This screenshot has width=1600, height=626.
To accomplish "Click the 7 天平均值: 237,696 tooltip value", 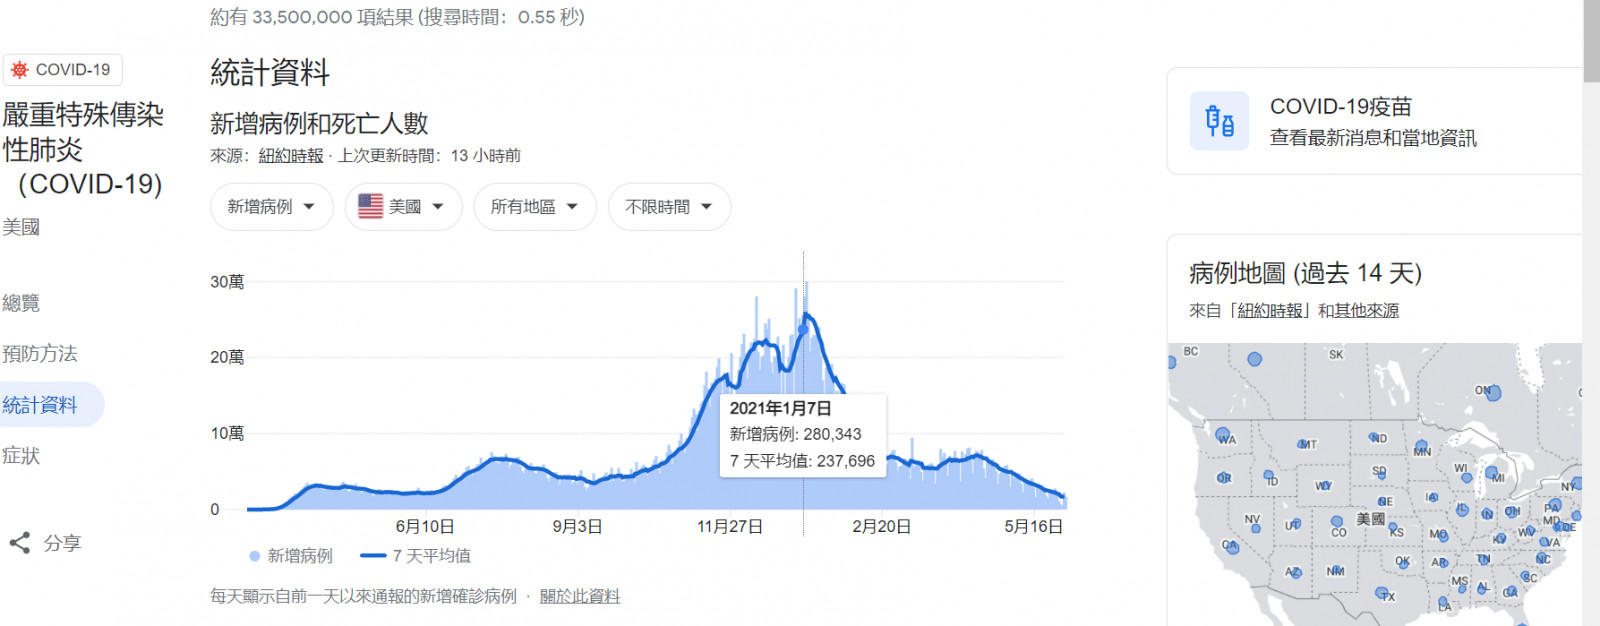I will point(802,461).
